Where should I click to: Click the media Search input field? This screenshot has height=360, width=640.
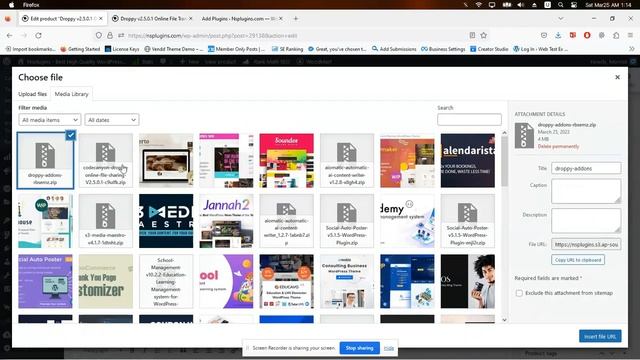(469, 119)
